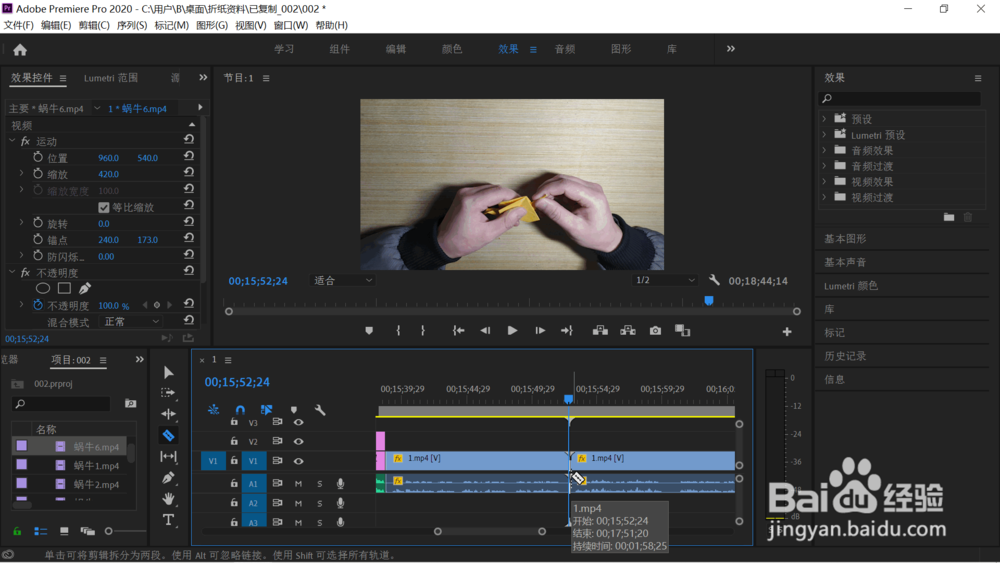Mute track A1
The height and width of the screenshot is (563, 1000).
[x=298, y=484]
